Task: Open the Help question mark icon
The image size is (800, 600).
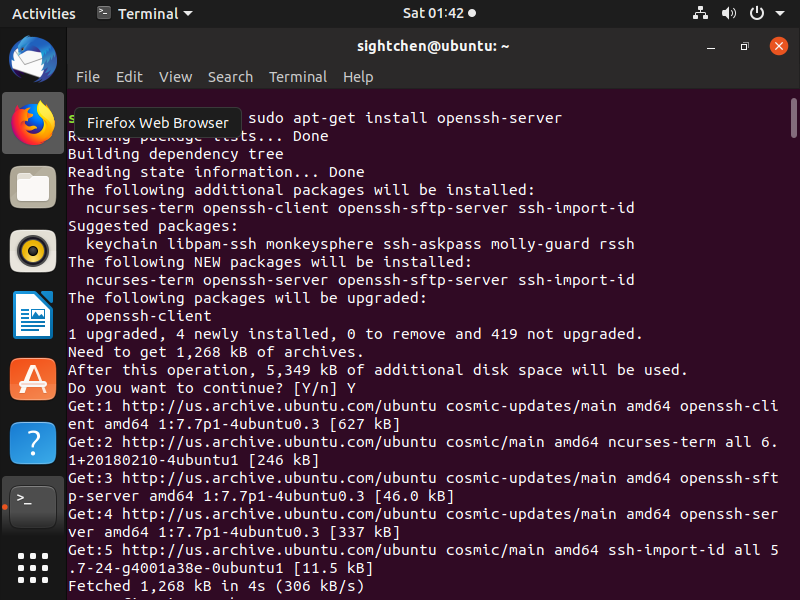Action: (33, 443)
